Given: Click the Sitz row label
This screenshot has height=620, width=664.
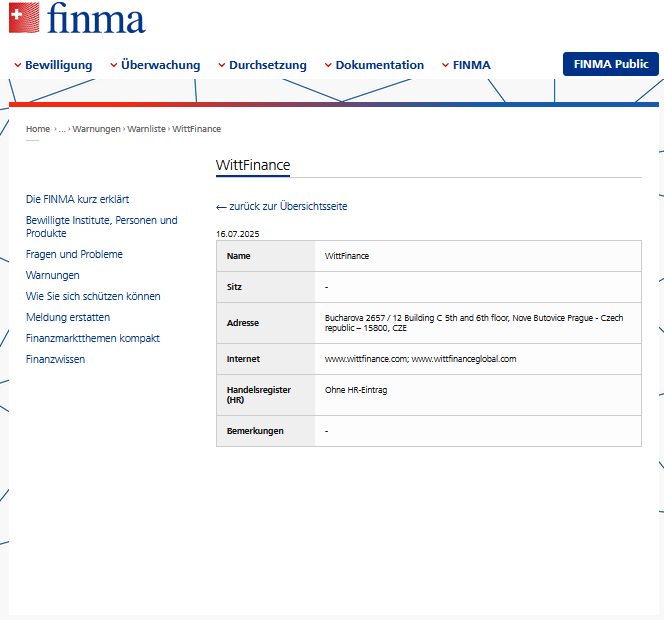Looking at the screenshot, I should tap(234, 287).
